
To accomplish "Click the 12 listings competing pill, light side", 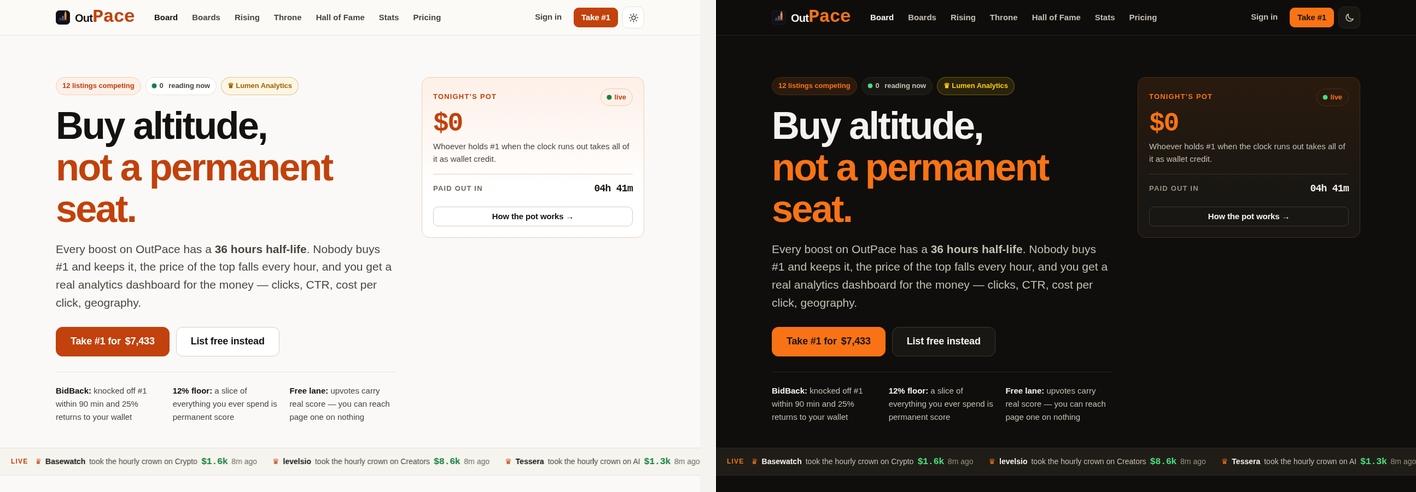I will click(98, 86).
